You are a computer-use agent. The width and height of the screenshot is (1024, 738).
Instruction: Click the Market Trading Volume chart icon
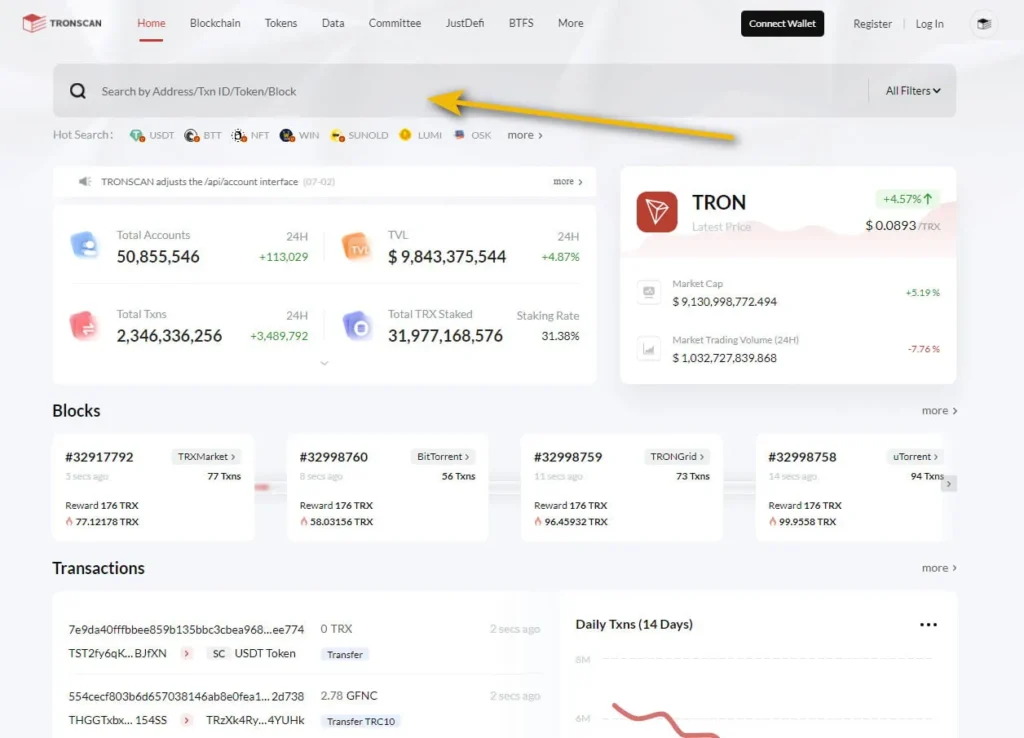[x=648, y=349]
